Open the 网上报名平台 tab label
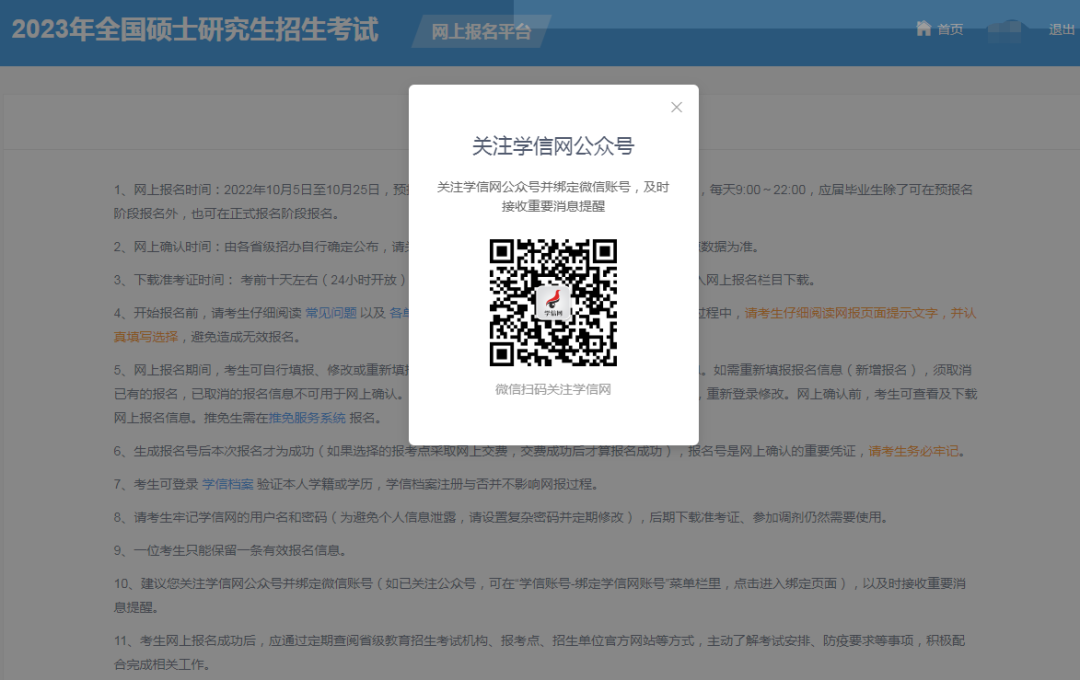Screen dimensions: 1080x680 coord(481,32)
